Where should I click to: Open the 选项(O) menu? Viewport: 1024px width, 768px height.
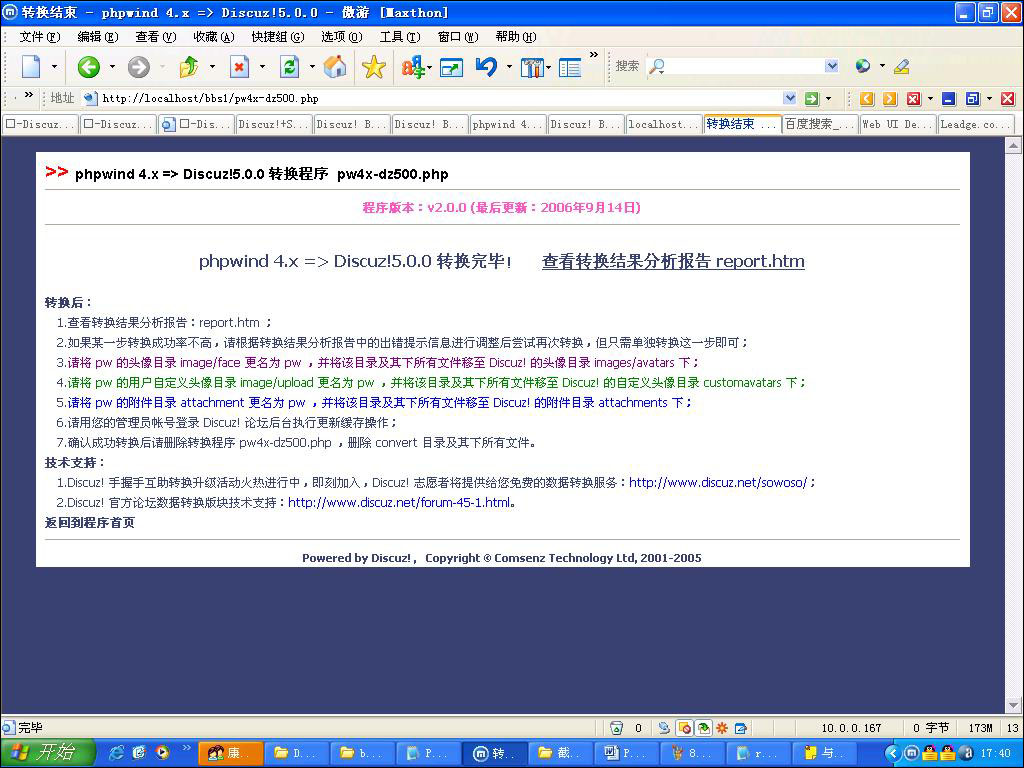click(x=342, y=37)
